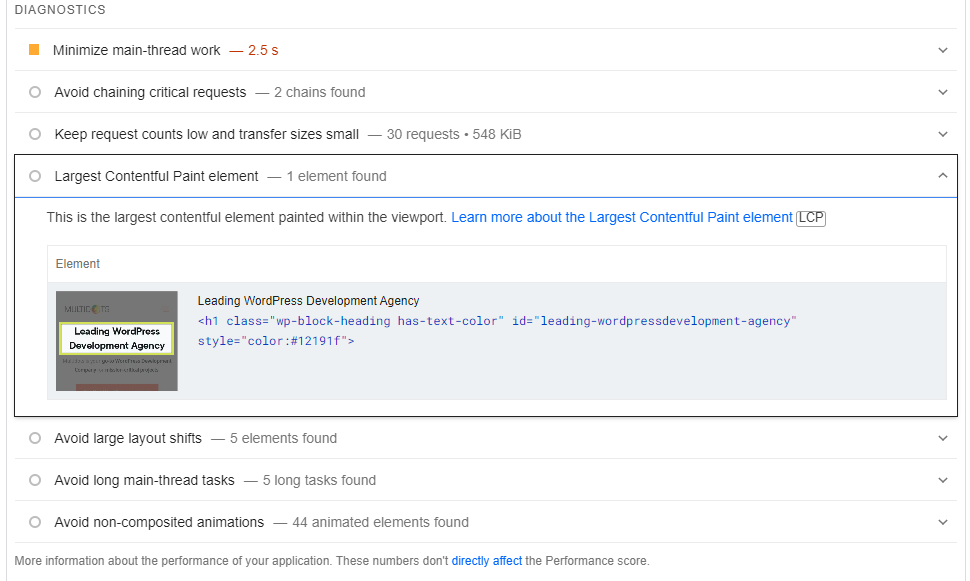Click '30 requests • 548 KiB' text

point(454,134)
